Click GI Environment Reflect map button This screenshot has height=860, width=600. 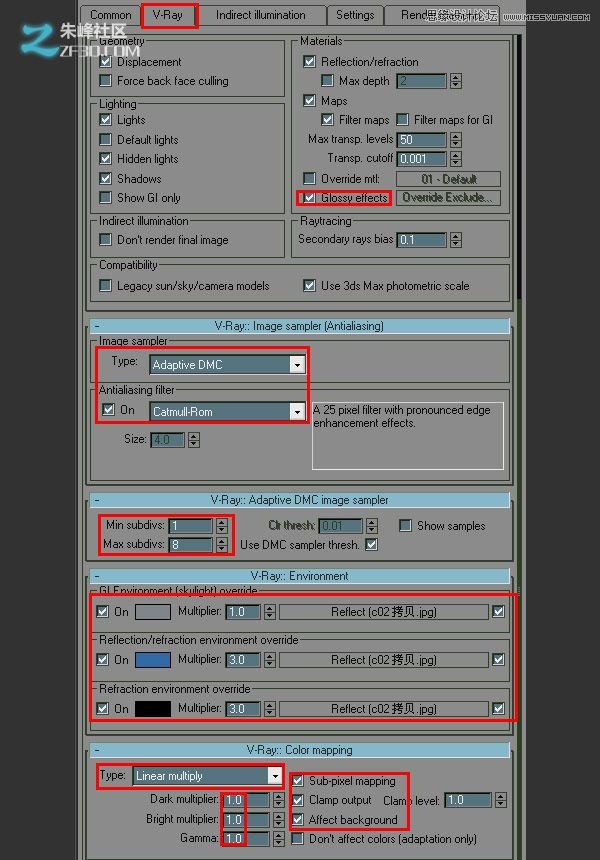(384, 612)
